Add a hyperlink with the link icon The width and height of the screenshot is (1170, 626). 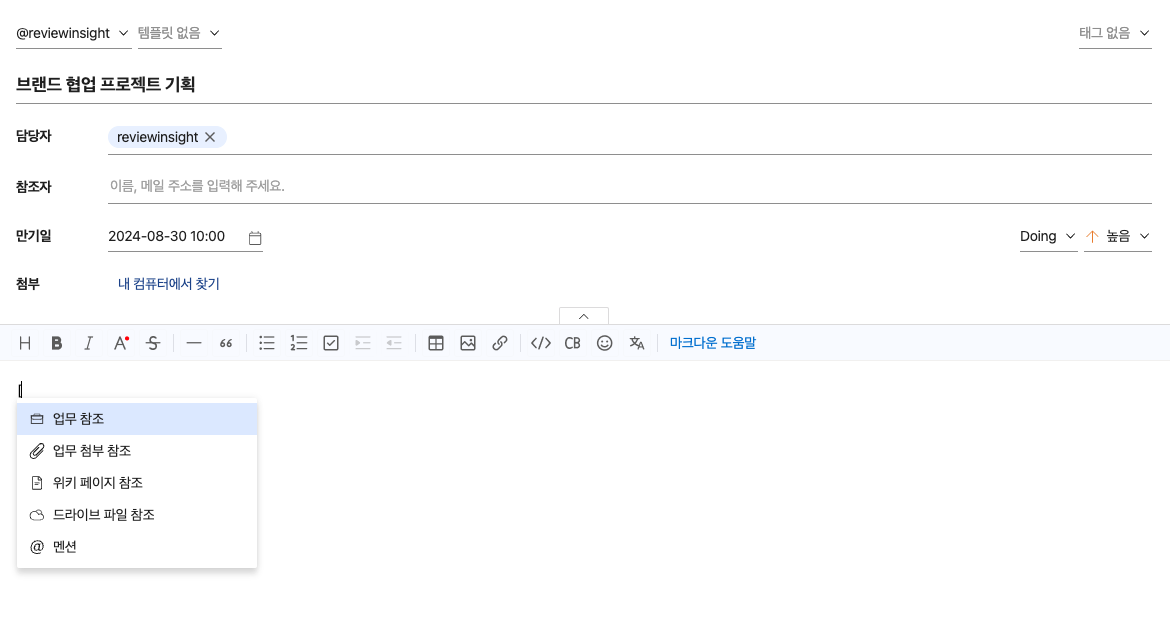pos(500,343)
